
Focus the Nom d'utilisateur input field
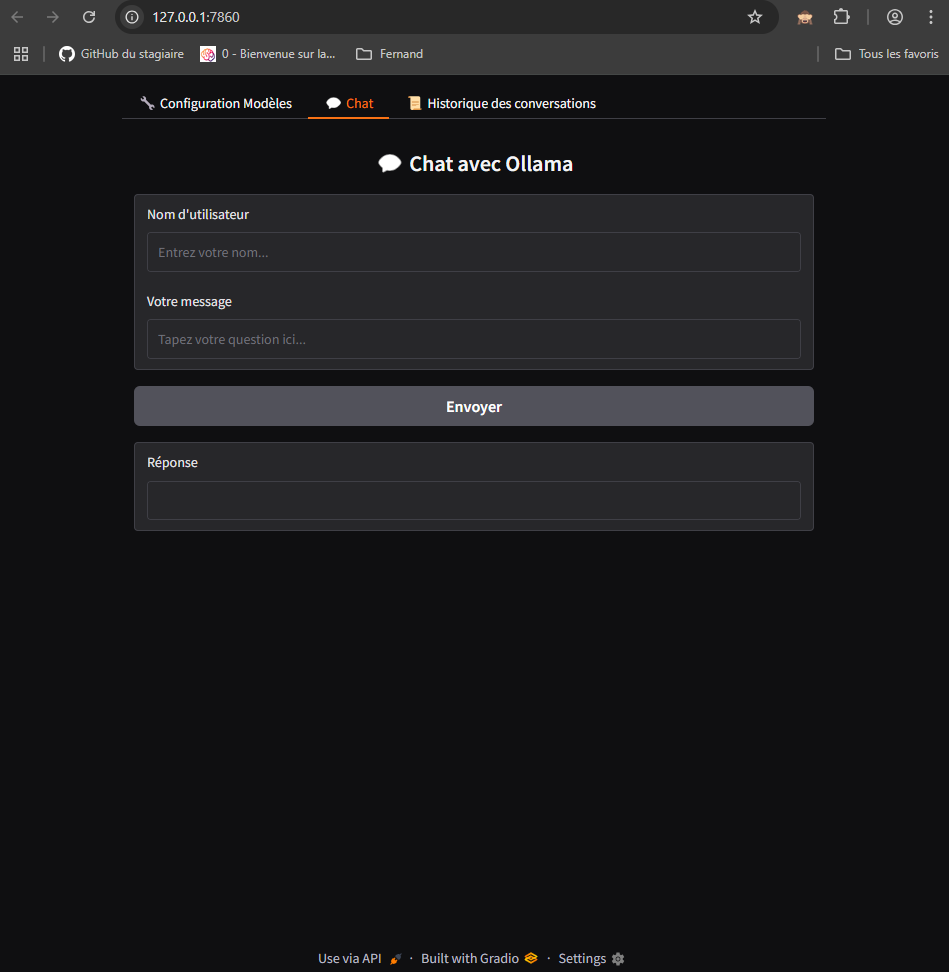pos(473,252)
